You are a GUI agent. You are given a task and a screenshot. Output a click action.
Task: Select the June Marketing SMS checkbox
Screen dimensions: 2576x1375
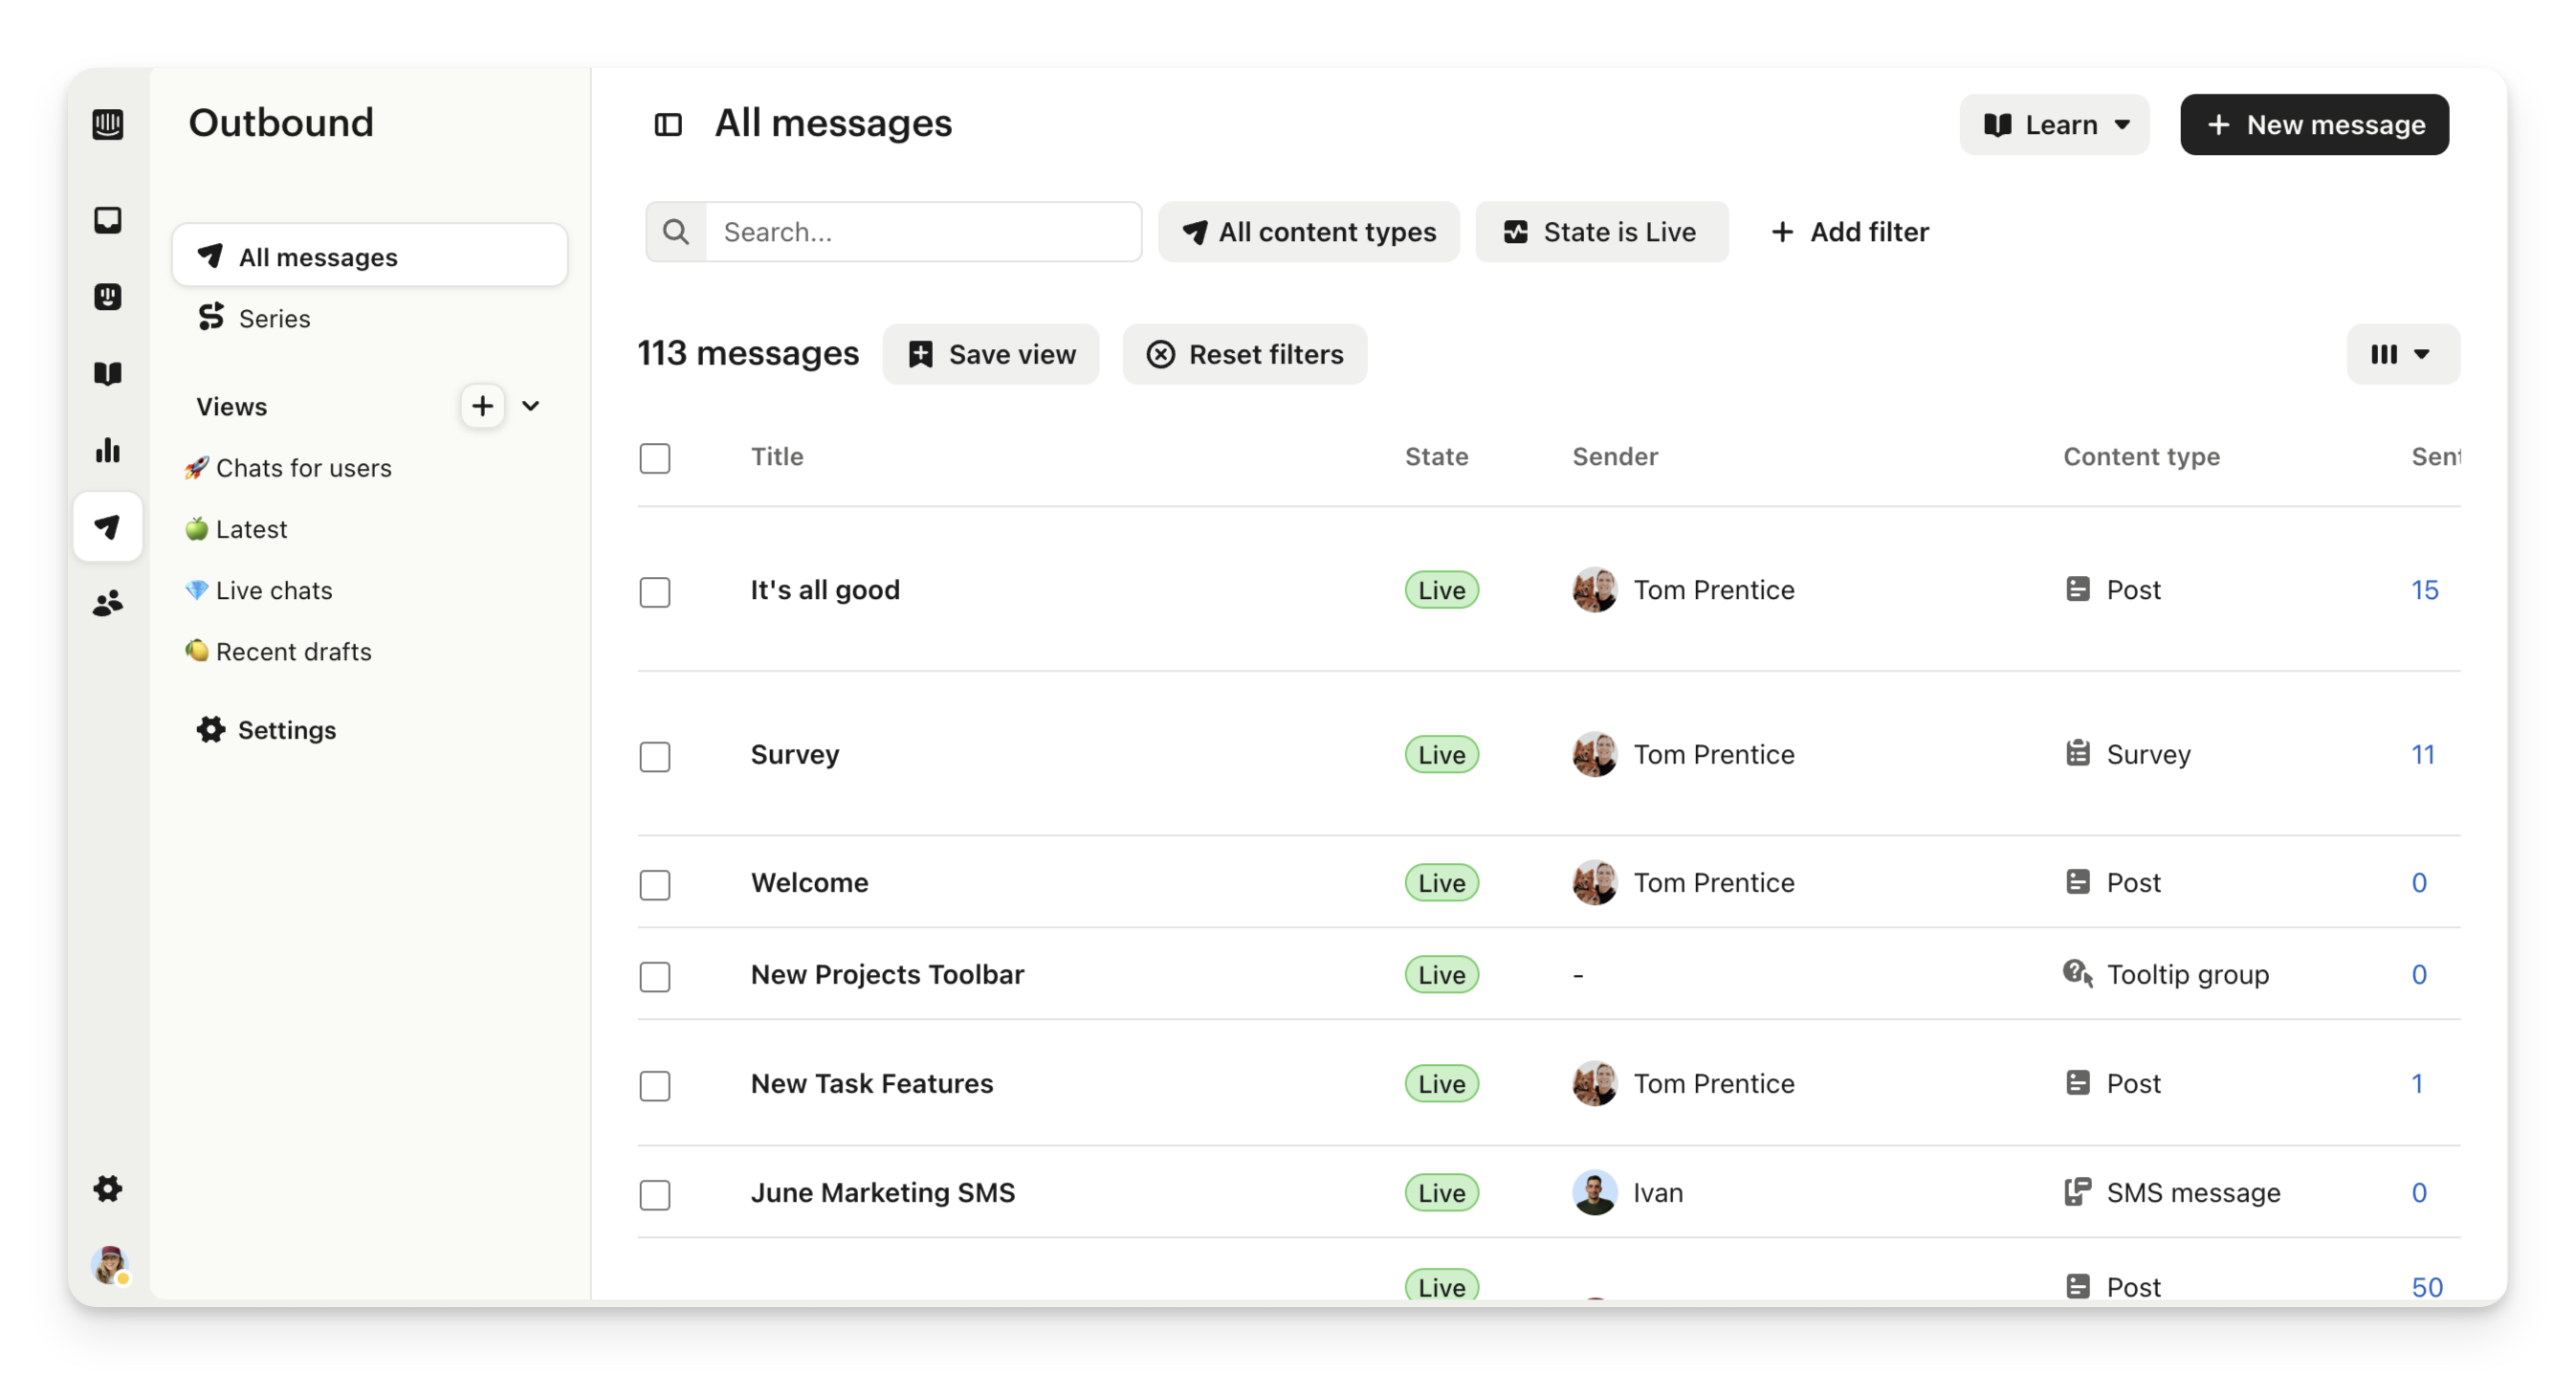click(655, 1194)
